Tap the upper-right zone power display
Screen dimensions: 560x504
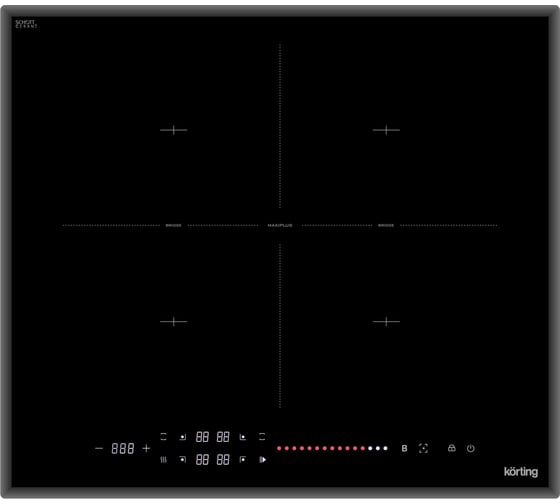point(223,437)
